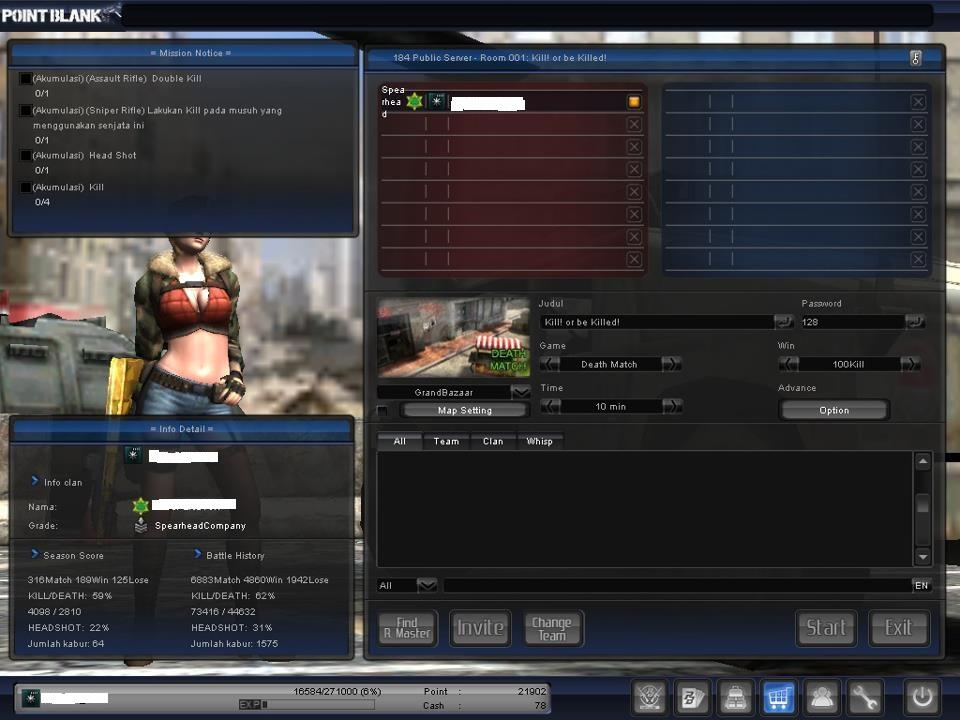Open the shop cart icon
The image size is (960, 720).
779,697
